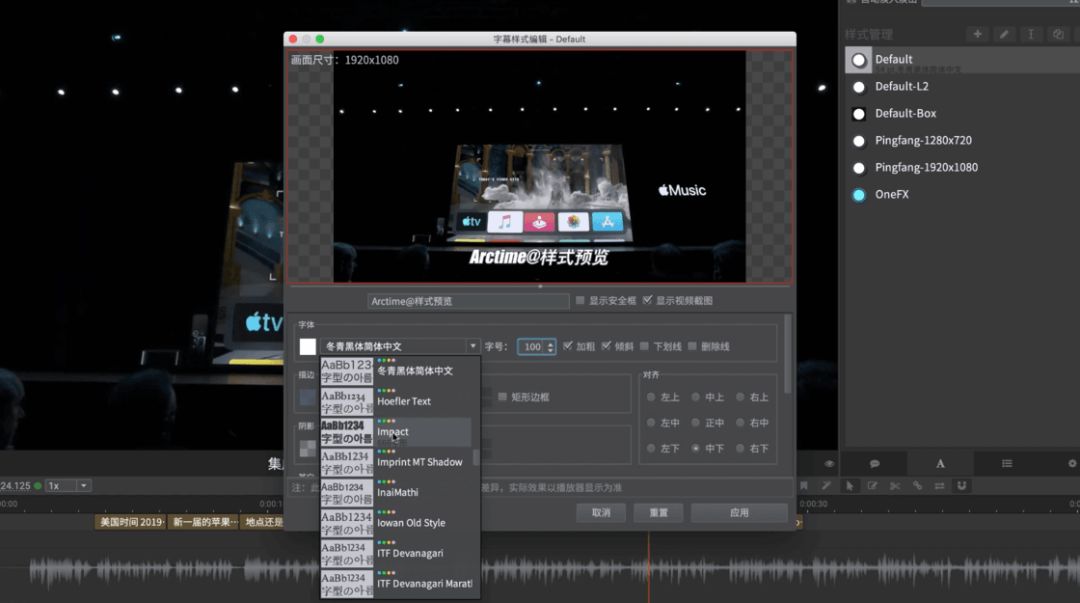Click the swap arrows tool icon
Viewport: 1080px width, 603px height.
point(939,486)
